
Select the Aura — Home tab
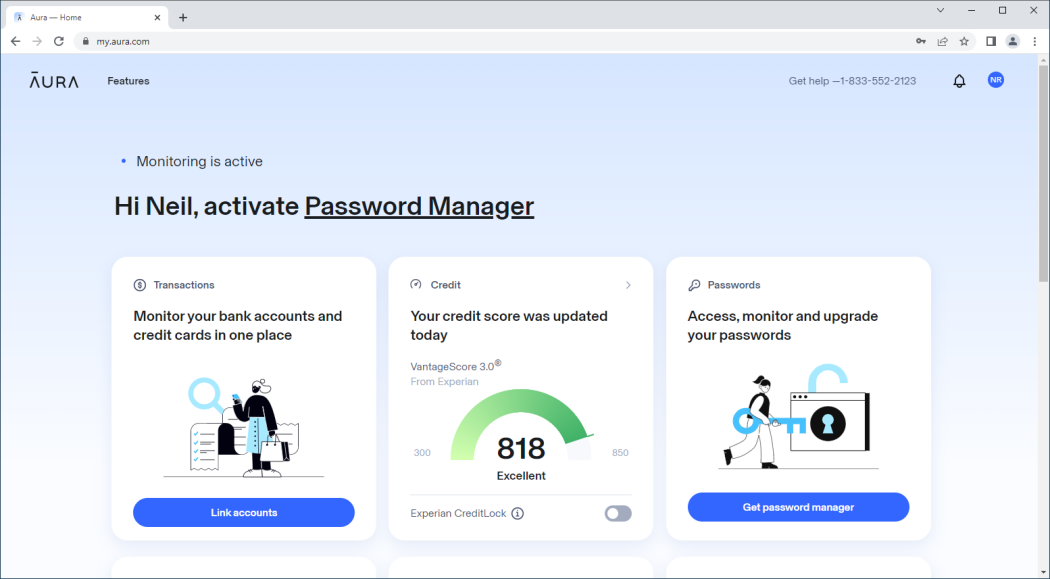click(x=87, y=17)
